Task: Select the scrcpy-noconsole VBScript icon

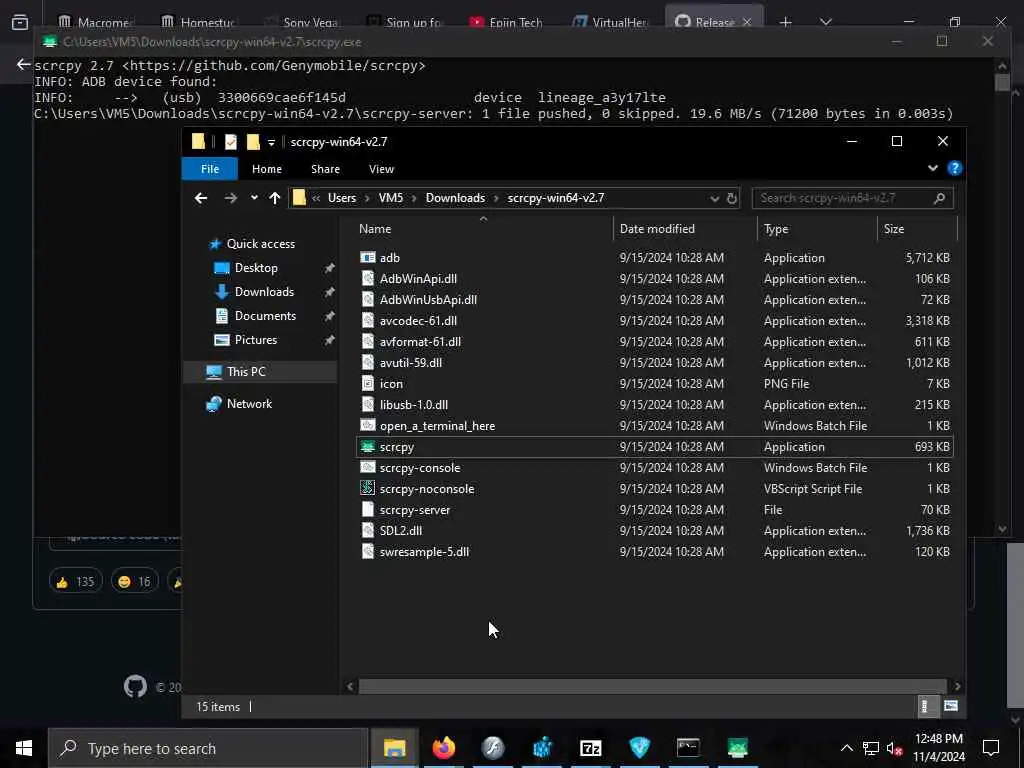Action: 368,488
